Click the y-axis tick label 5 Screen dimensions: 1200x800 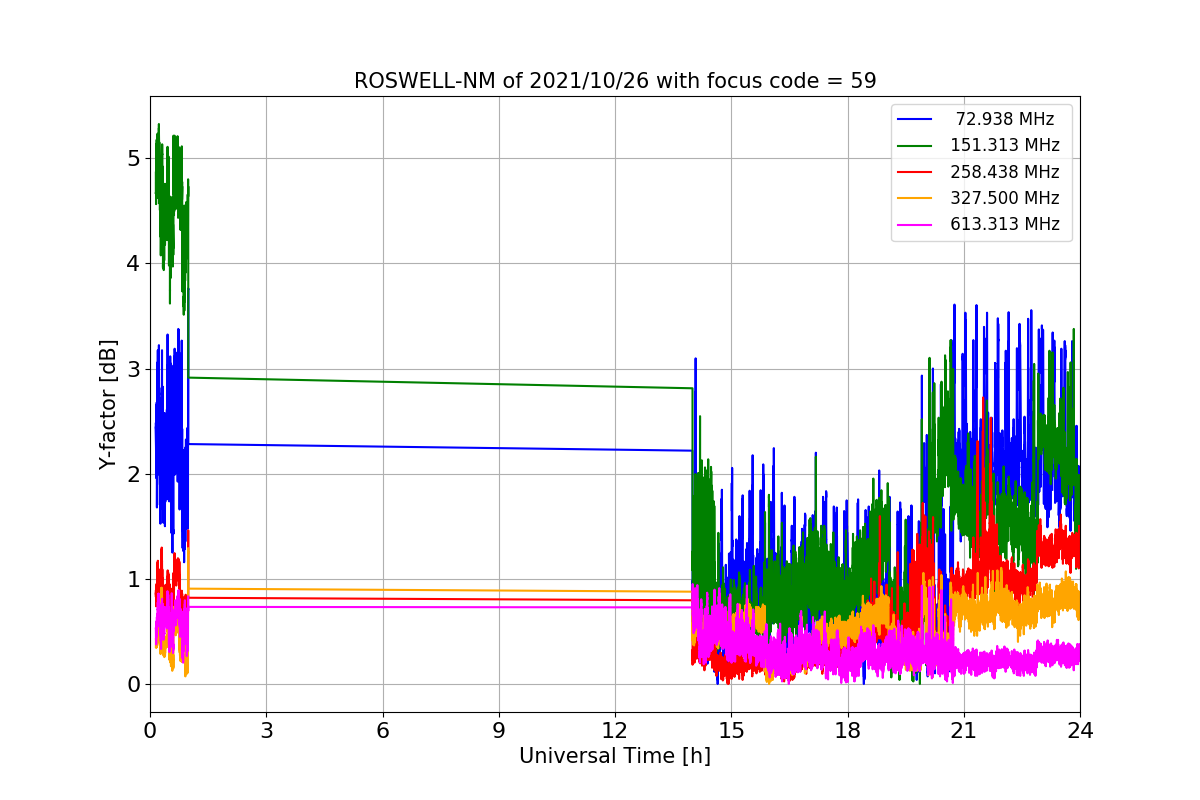tap(133, 158)
